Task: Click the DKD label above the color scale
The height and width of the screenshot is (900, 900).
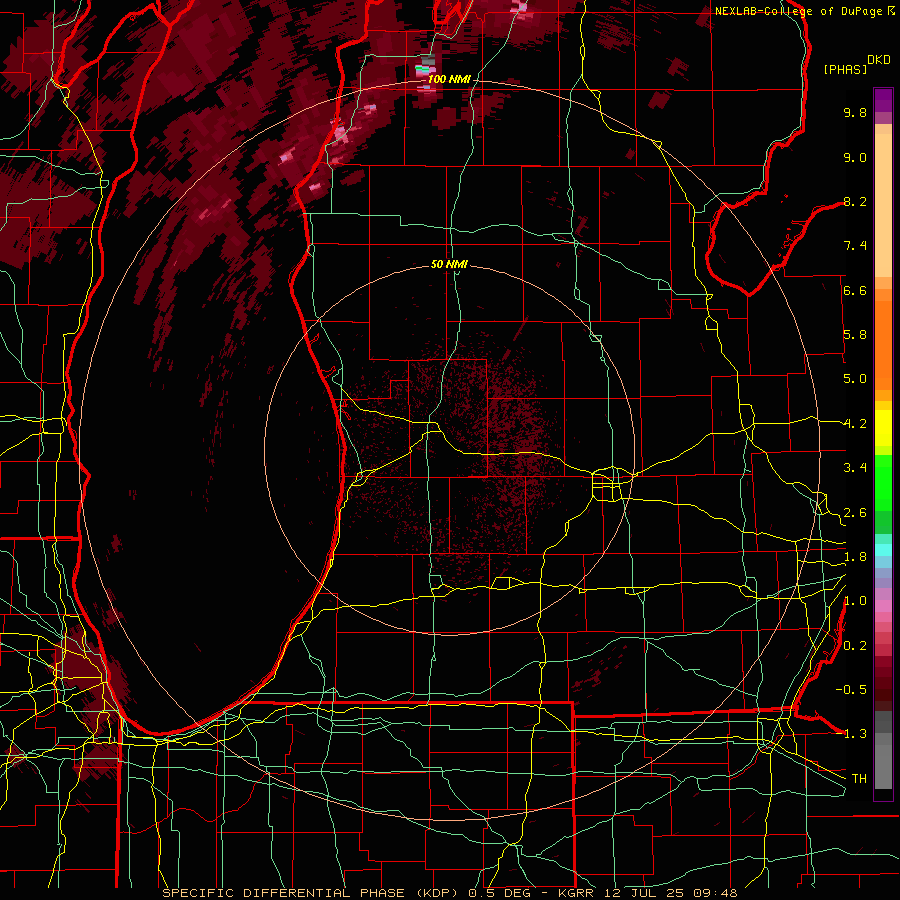Action: tap(879, 60)
